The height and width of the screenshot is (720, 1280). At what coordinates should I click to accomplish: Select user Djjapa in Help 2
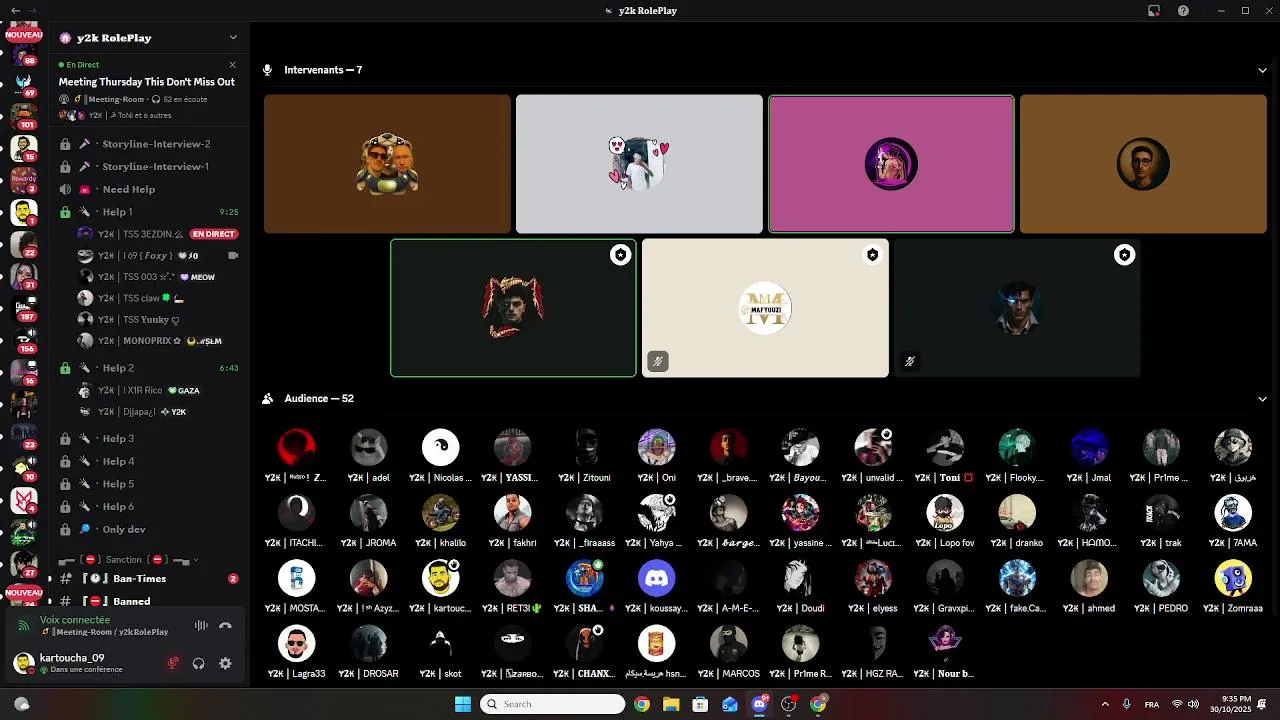point(158,412)
